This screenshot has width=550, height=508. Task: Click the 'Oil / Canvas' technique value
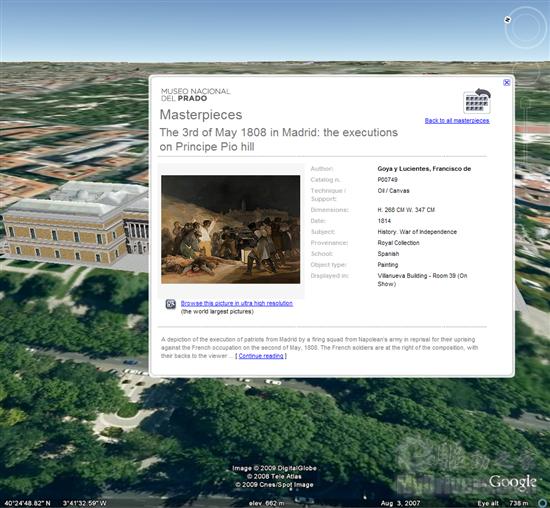coord(393,191)
